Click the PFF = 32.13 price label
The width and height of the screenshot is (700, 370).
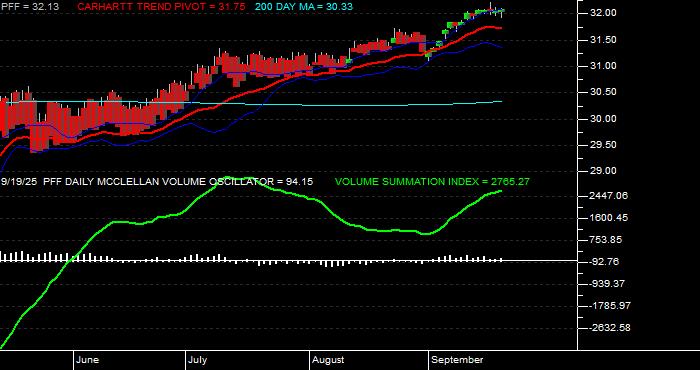30,7
